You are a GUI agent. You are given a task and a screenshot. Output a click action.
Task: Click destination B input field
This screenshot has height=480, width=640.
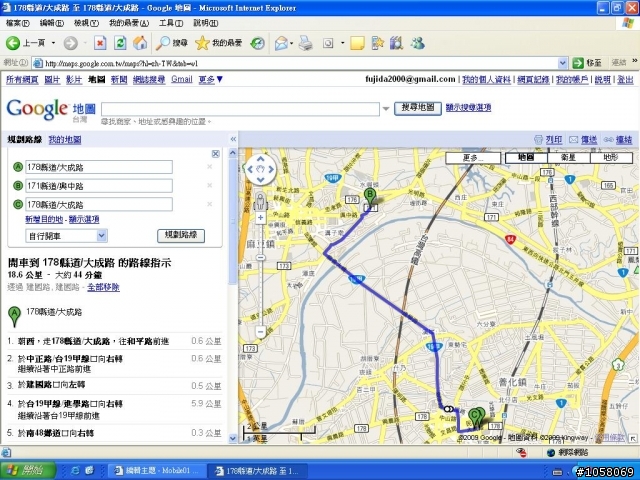point(99,186)
